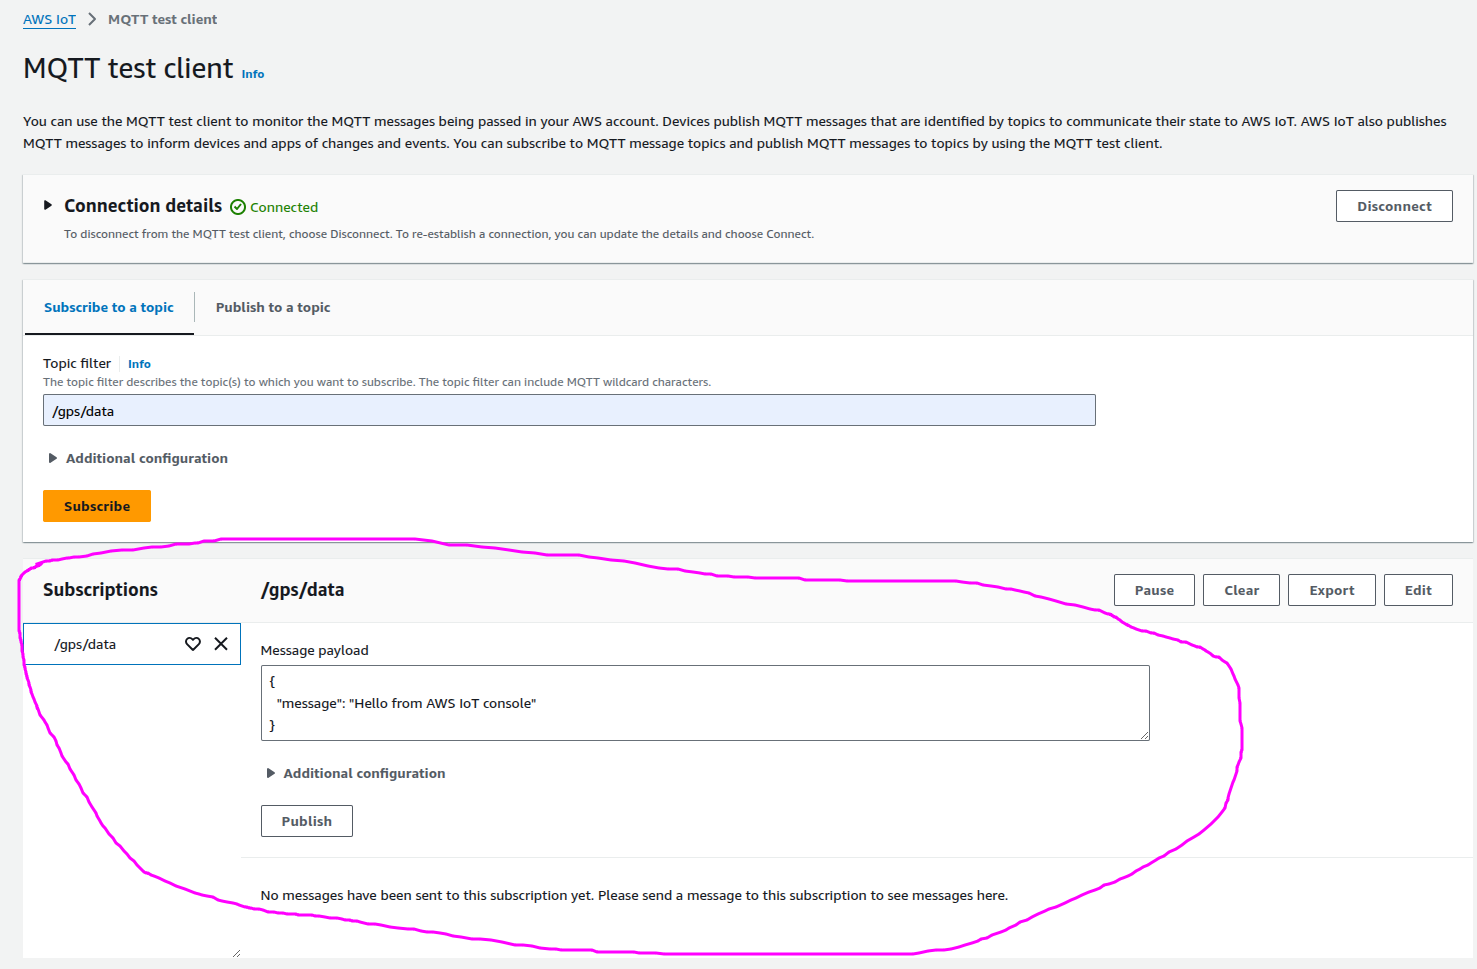Click the Disconnect button
Image resolution: width=1477 pixels, height=969 pixels.
click(1393, 206)
